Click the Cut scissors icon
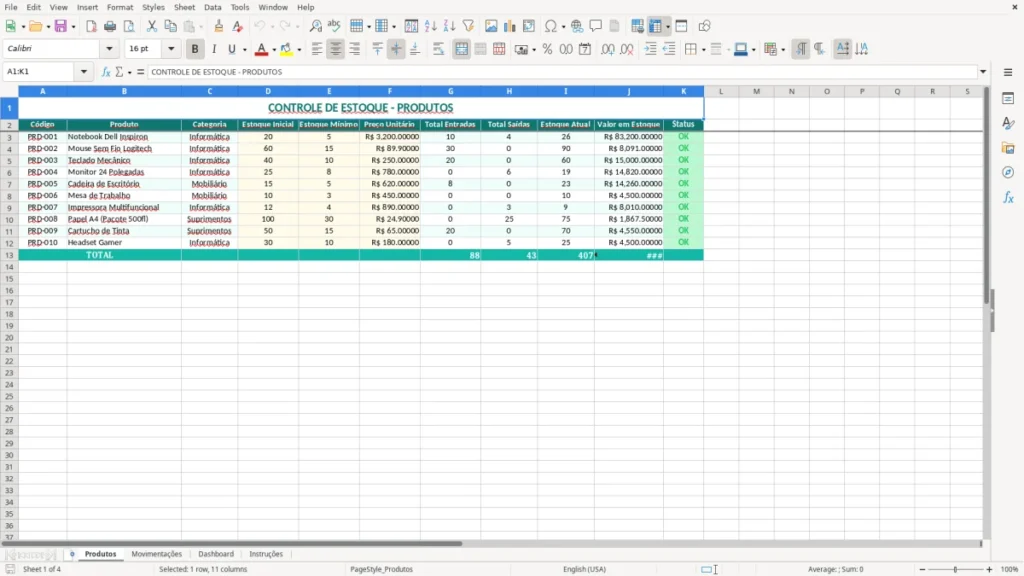 click(x=152, y=26)
